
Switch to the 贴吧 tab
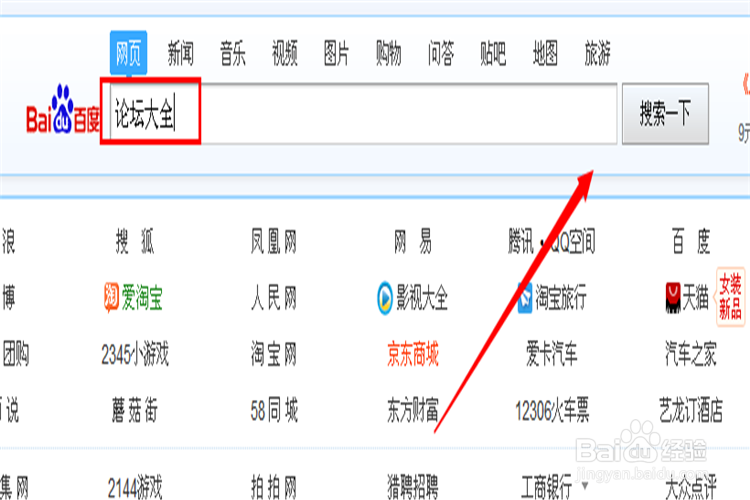(x=493, y=53)
